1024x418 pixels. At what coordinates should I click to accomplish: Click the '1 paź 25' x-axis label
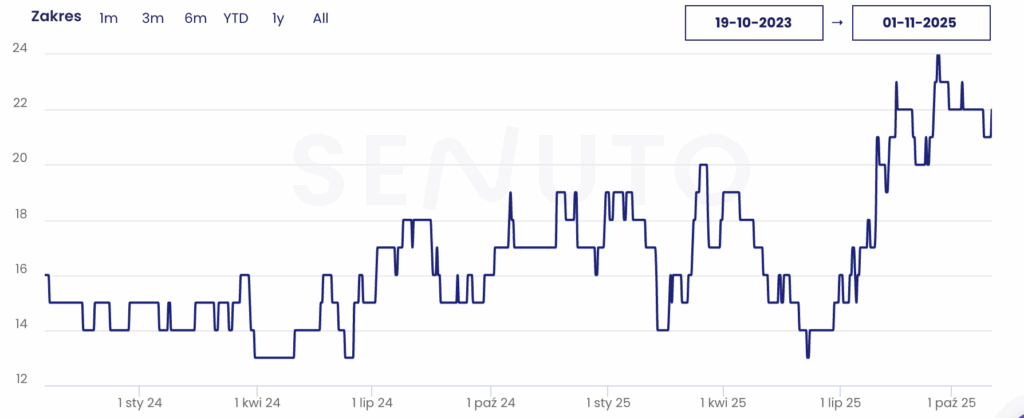tap(955, 403)
